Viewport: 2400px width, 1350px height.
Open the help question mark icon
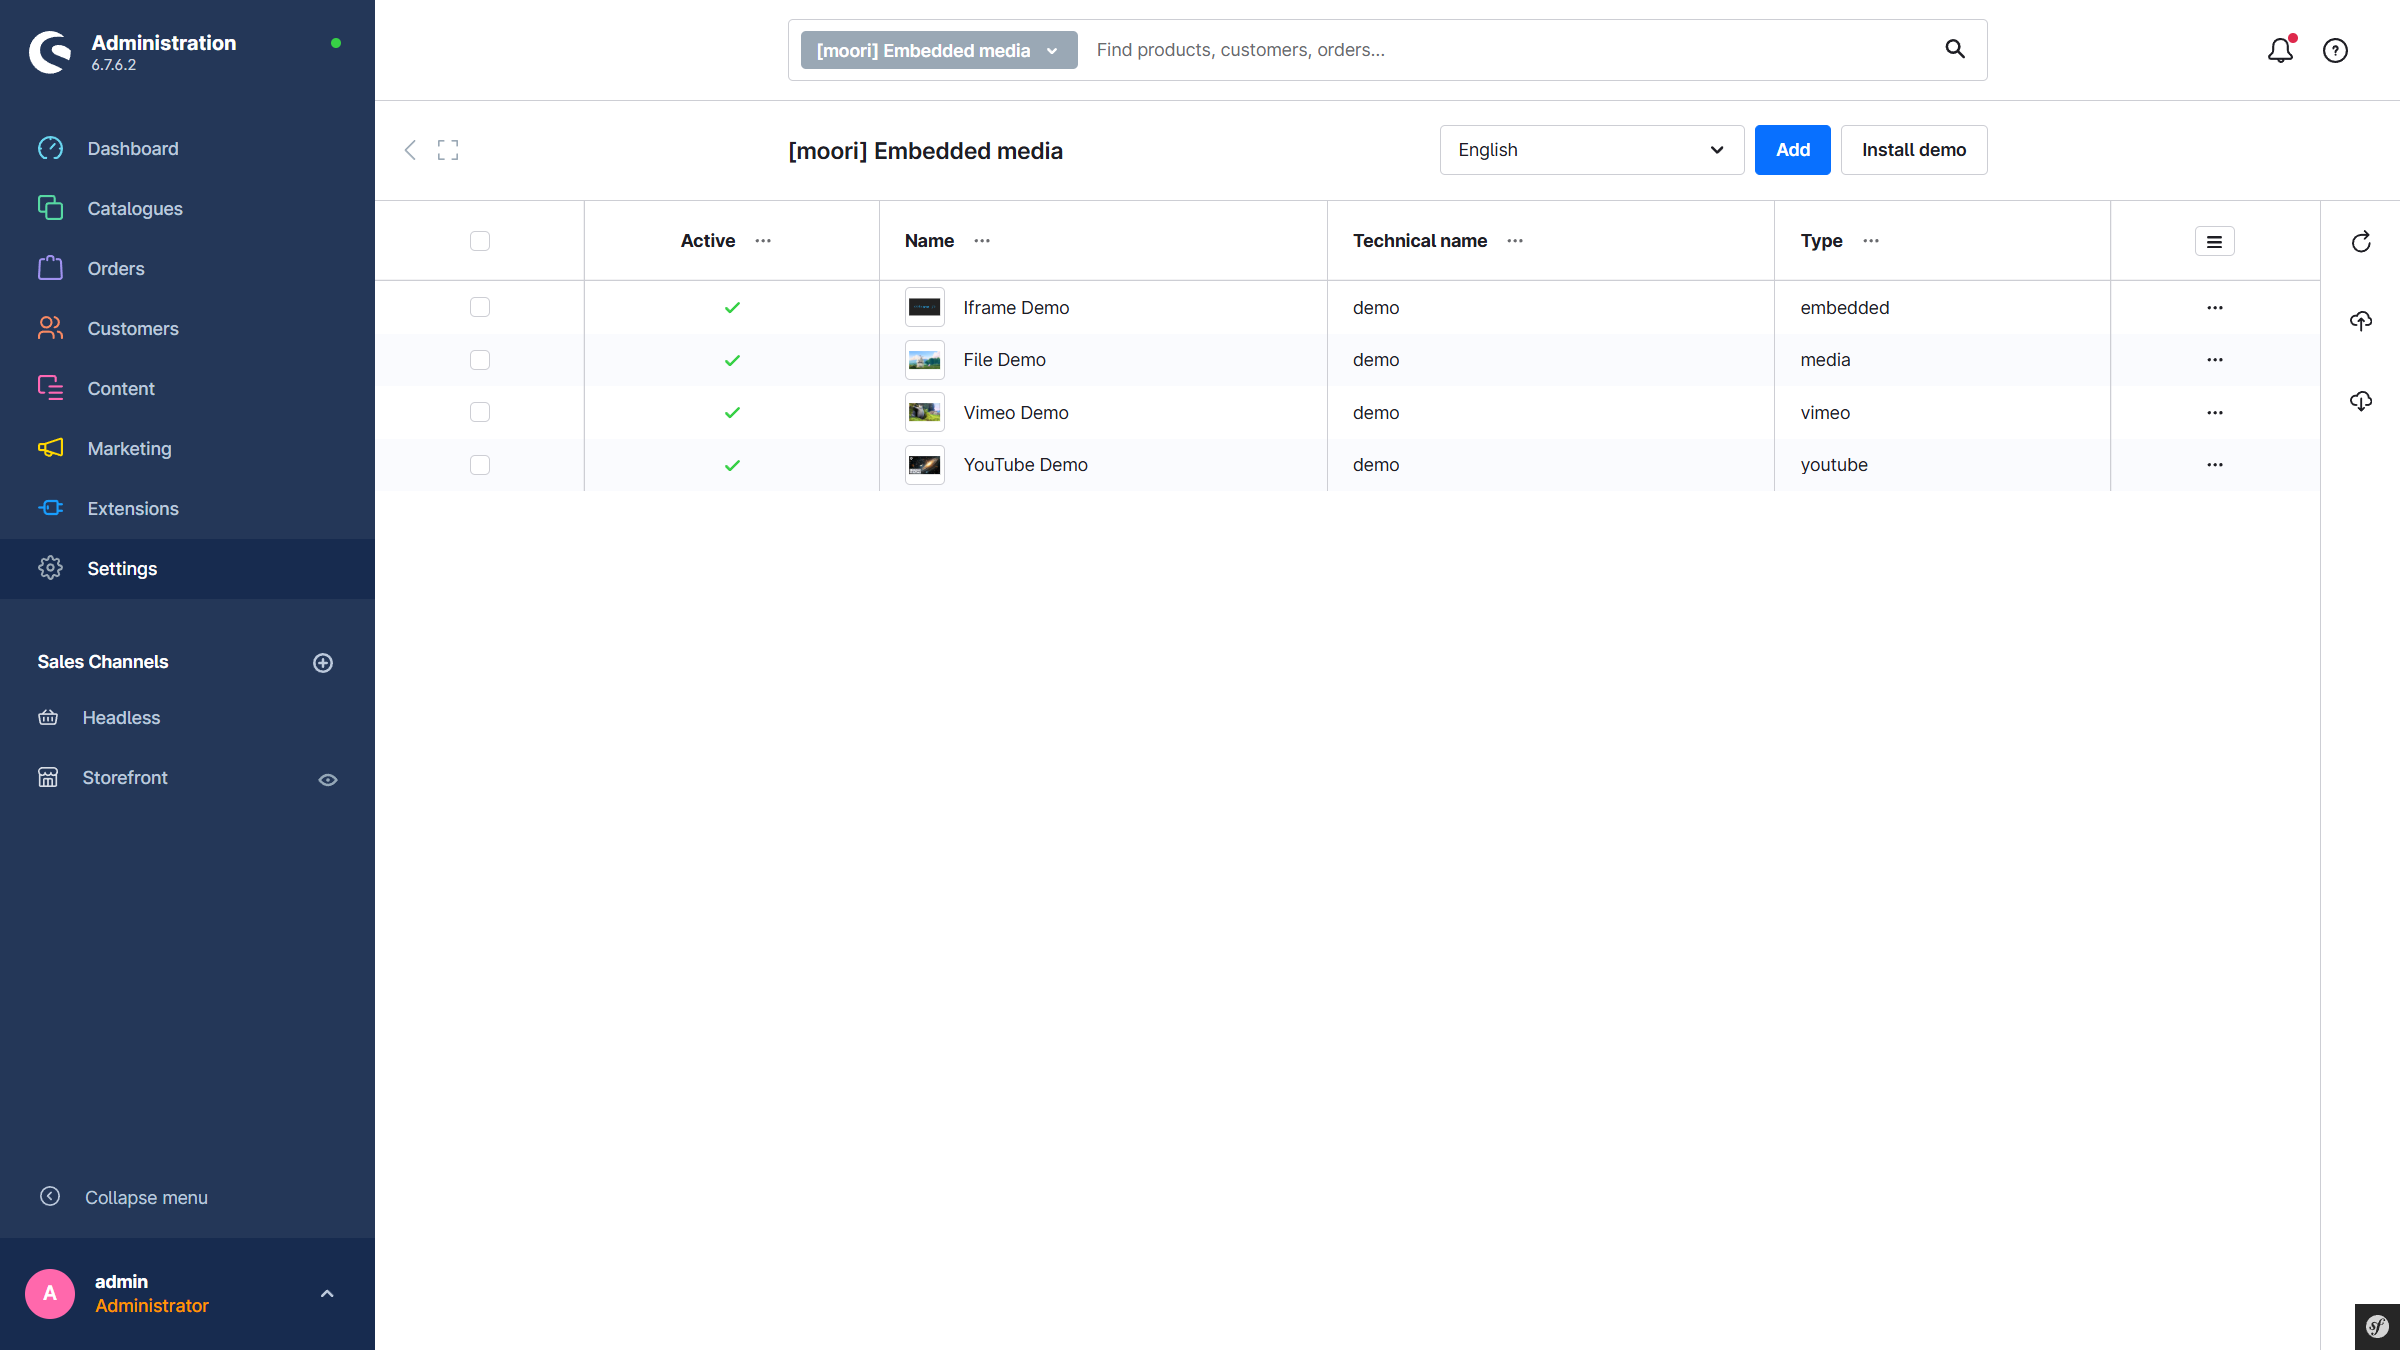coord(2335,50)
